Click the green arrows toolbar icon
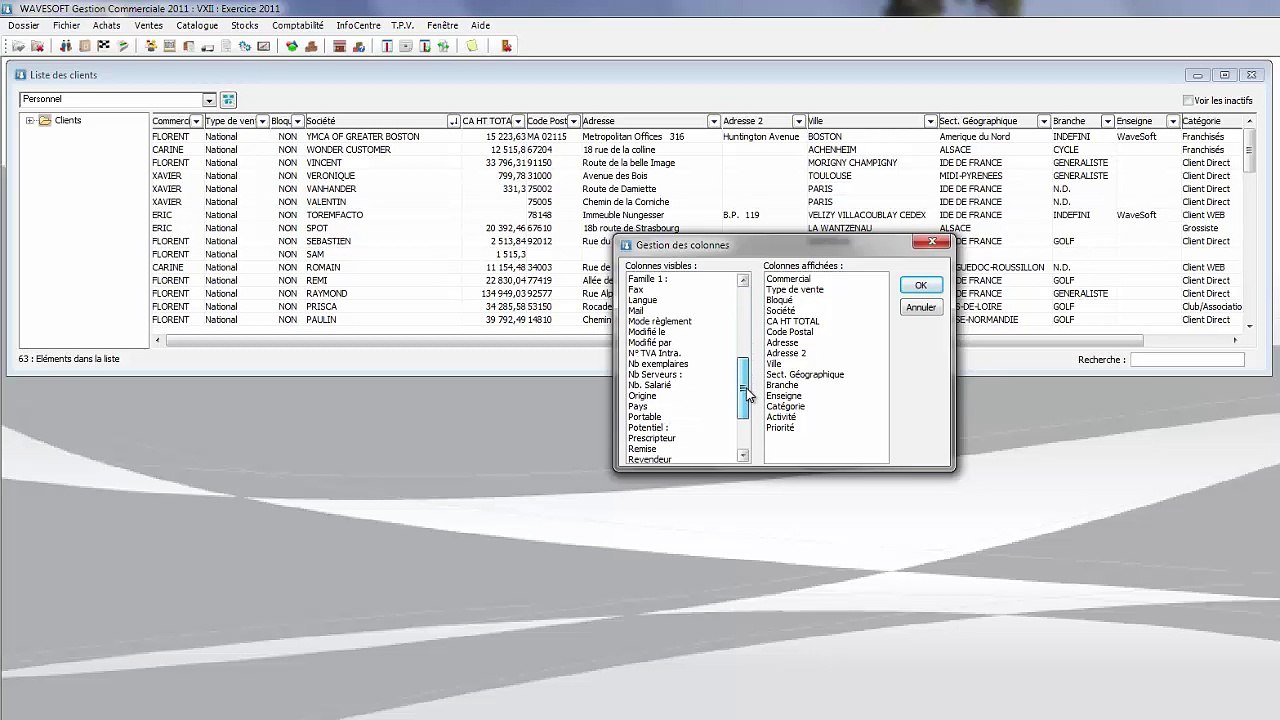This screenshot has width=1280, height=720. point(443,46)
